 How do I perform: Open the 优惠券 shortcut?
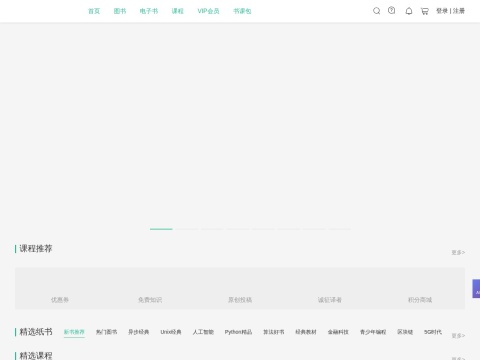pos(60,300)
